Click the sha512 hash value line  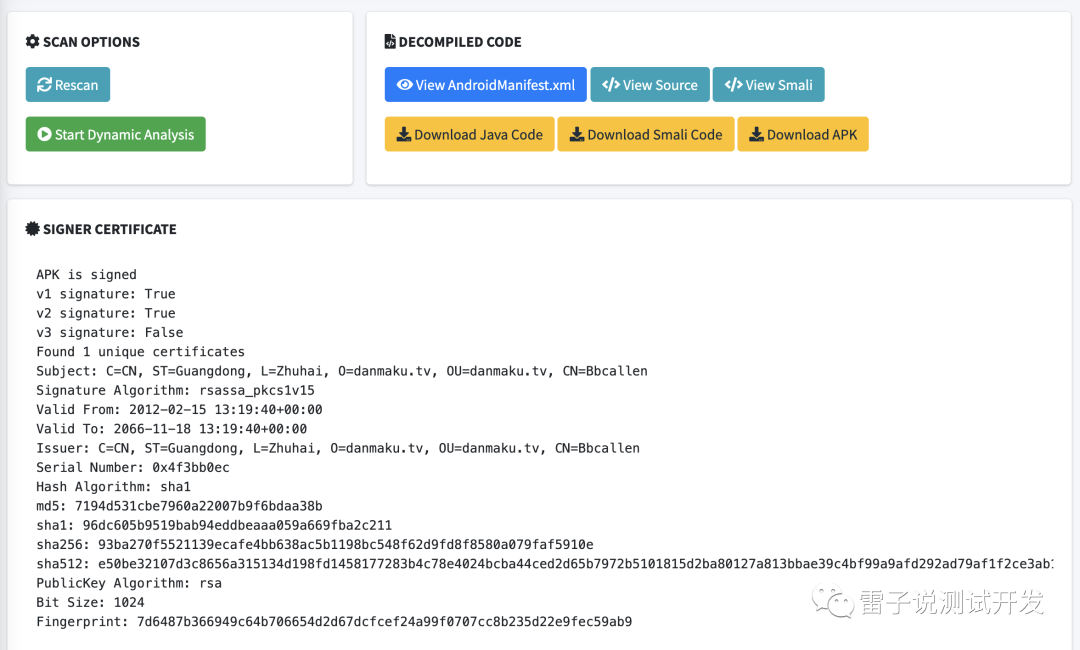[x=544, y=564]
